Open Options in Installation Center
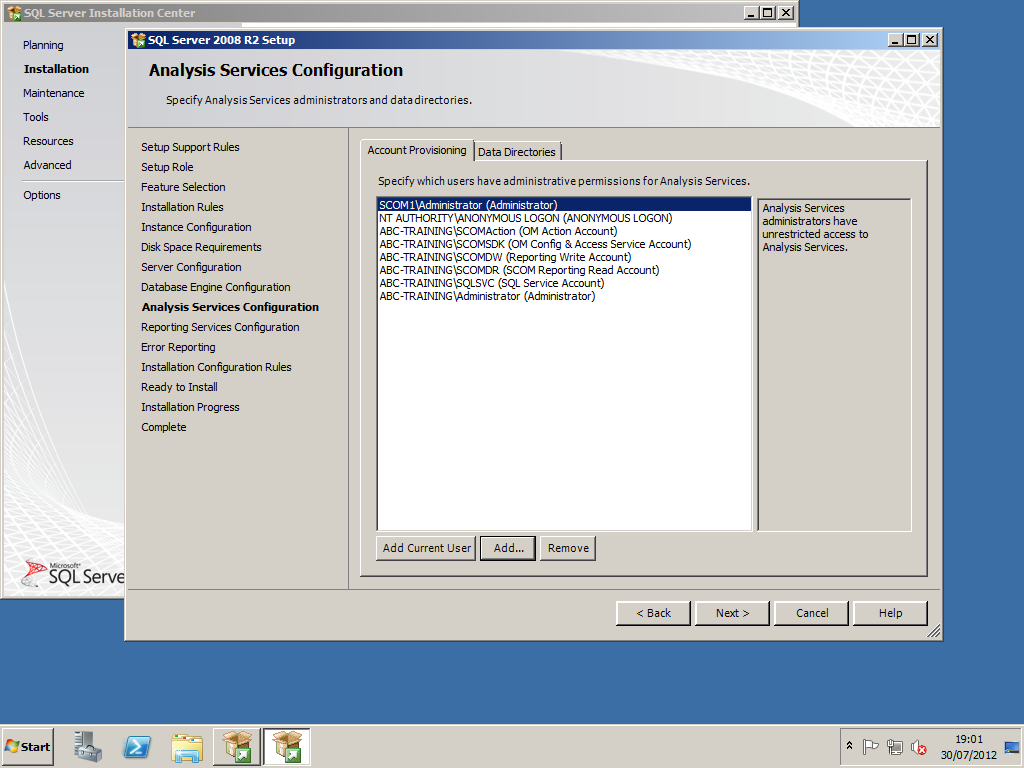This screenshot has height=768, width=1024. [x=42, y=195]
